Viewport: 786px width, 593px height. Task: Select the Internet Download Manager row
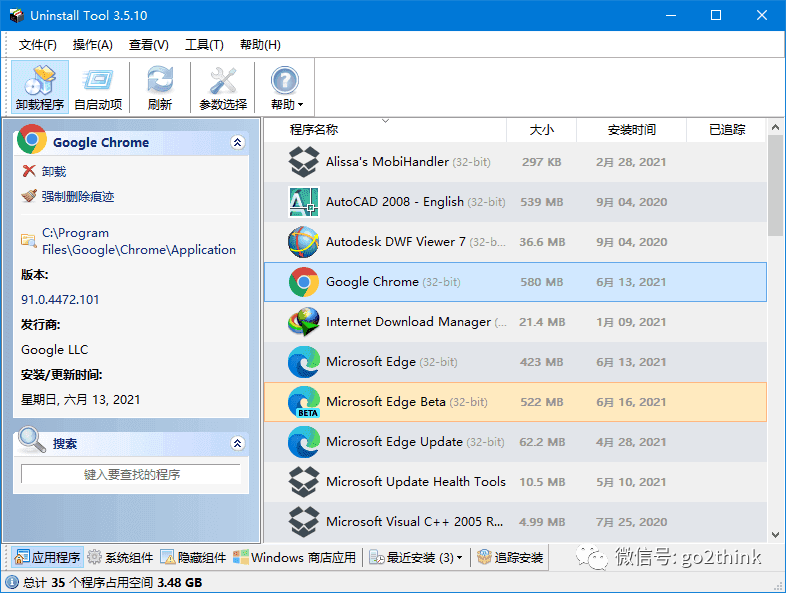(515, 322)
